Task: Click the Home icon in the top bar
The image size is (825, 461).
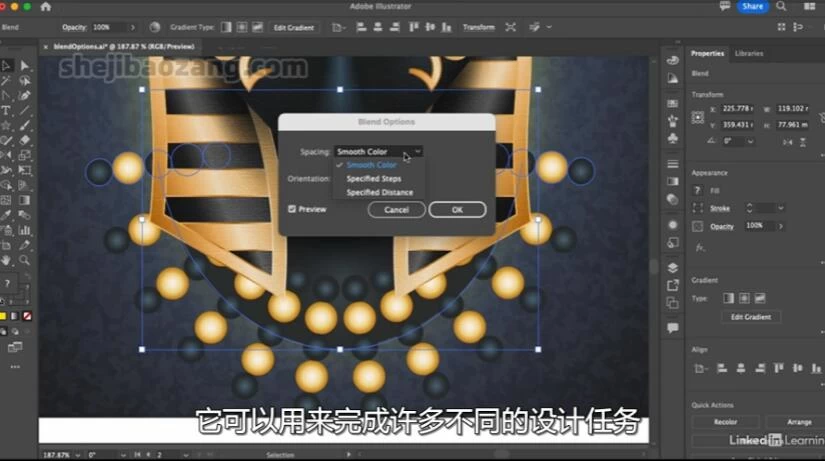Action: click(45, 7)
